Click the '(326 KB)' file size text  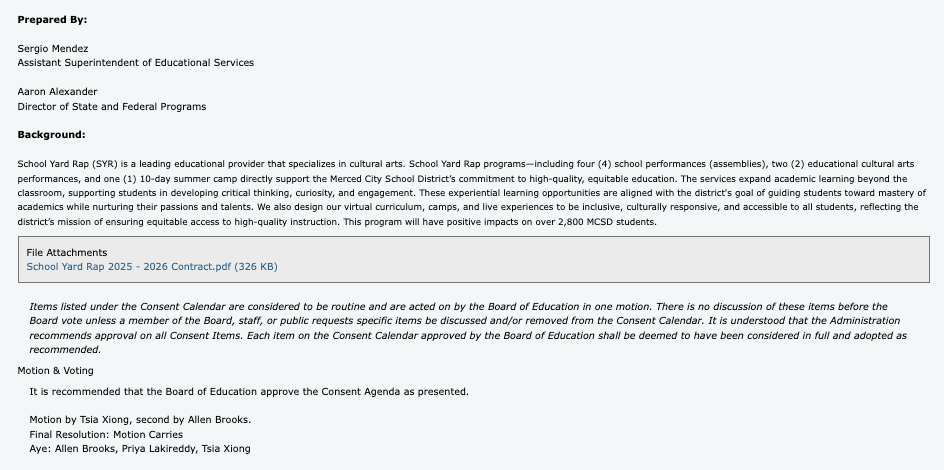pos(256,267)
